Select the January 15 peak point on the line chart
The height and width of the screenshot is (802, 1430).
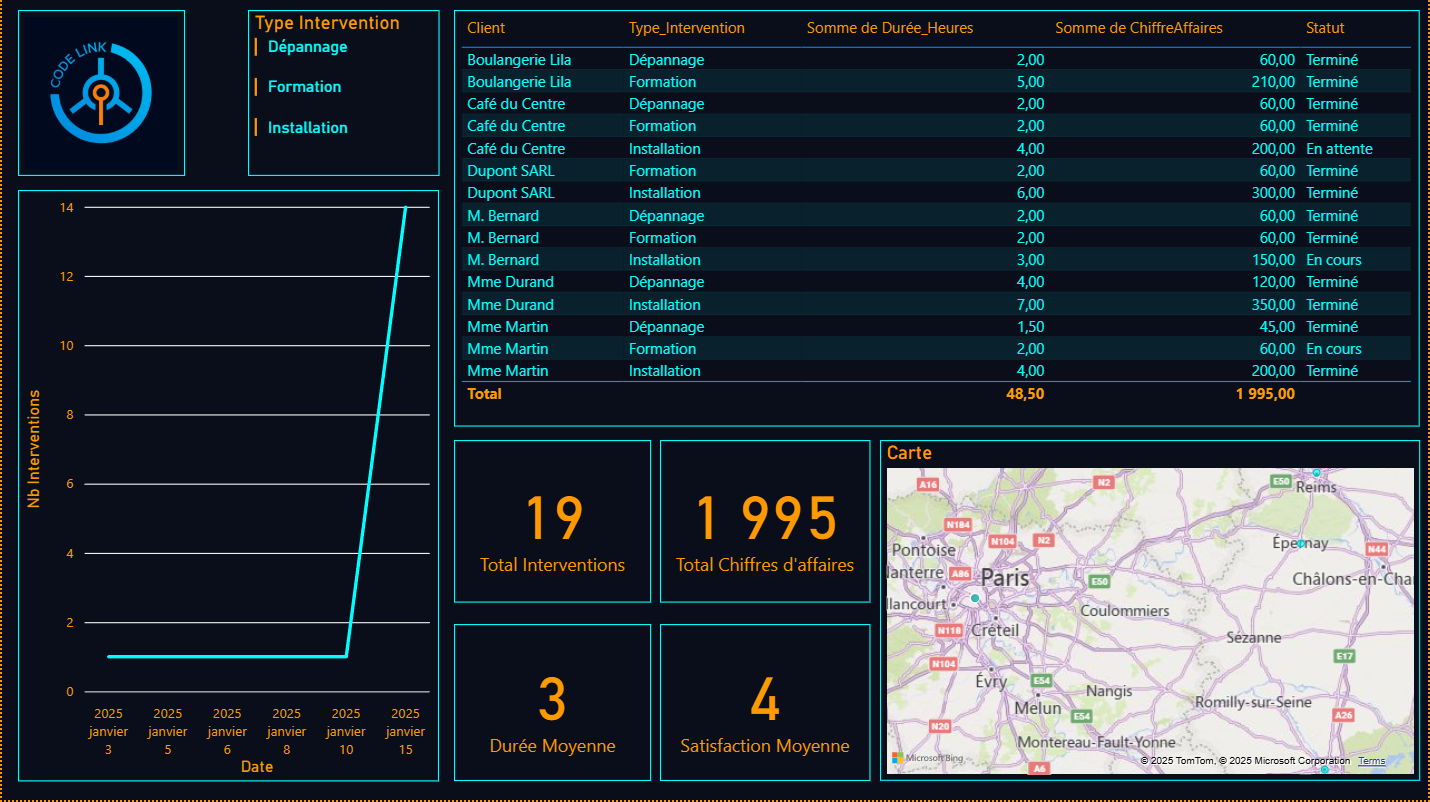coord(405,209)
